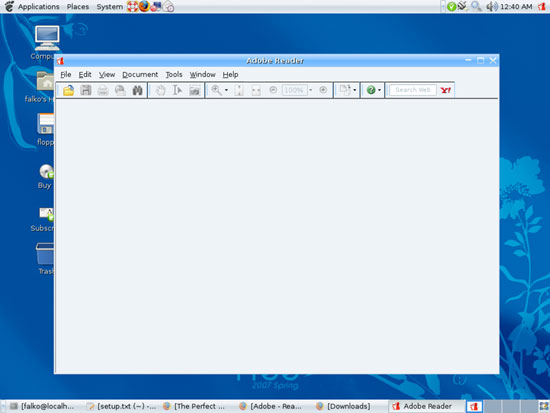
Task: Open the Edit menu
Action: click(x=85, y=74)
